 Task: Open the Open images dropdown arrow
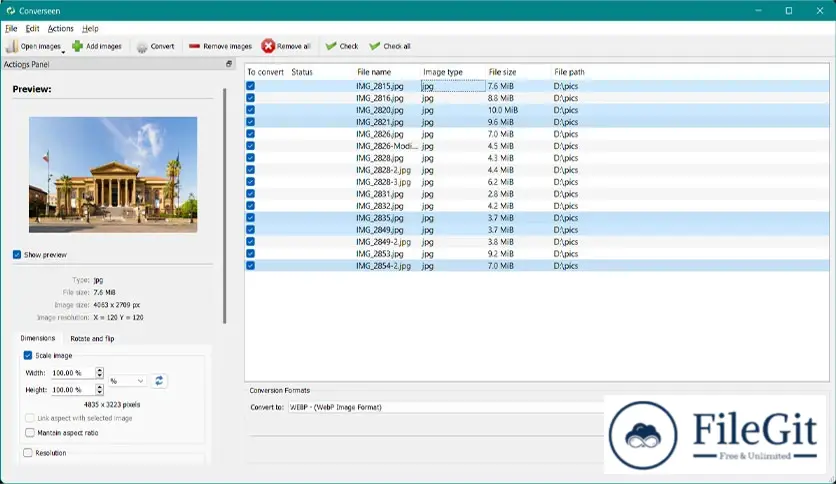[x=63, y=52]
